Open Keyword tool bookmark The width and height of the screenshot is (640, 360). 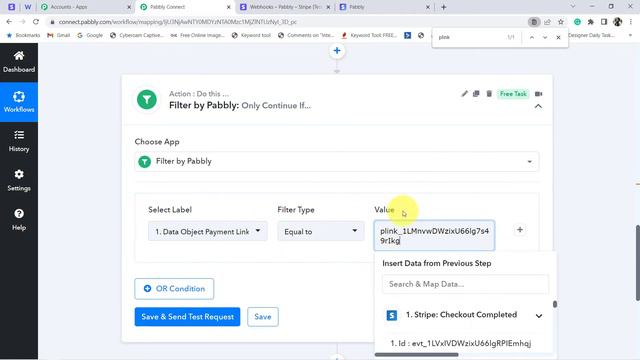point(251,36)
